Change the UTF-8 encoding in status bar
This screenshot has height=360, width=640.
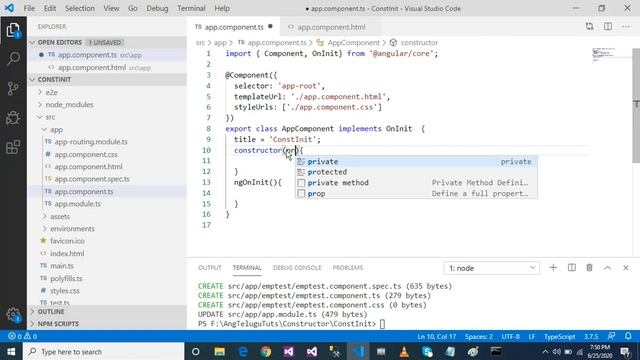(511, 337)
